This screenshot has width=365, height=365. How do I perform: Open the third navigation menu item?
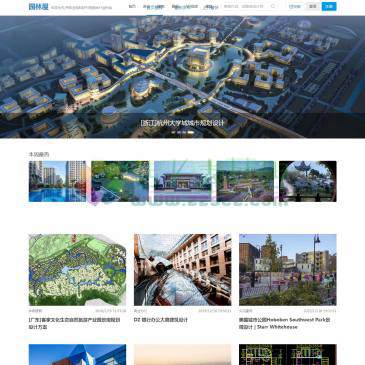(185, 7)
